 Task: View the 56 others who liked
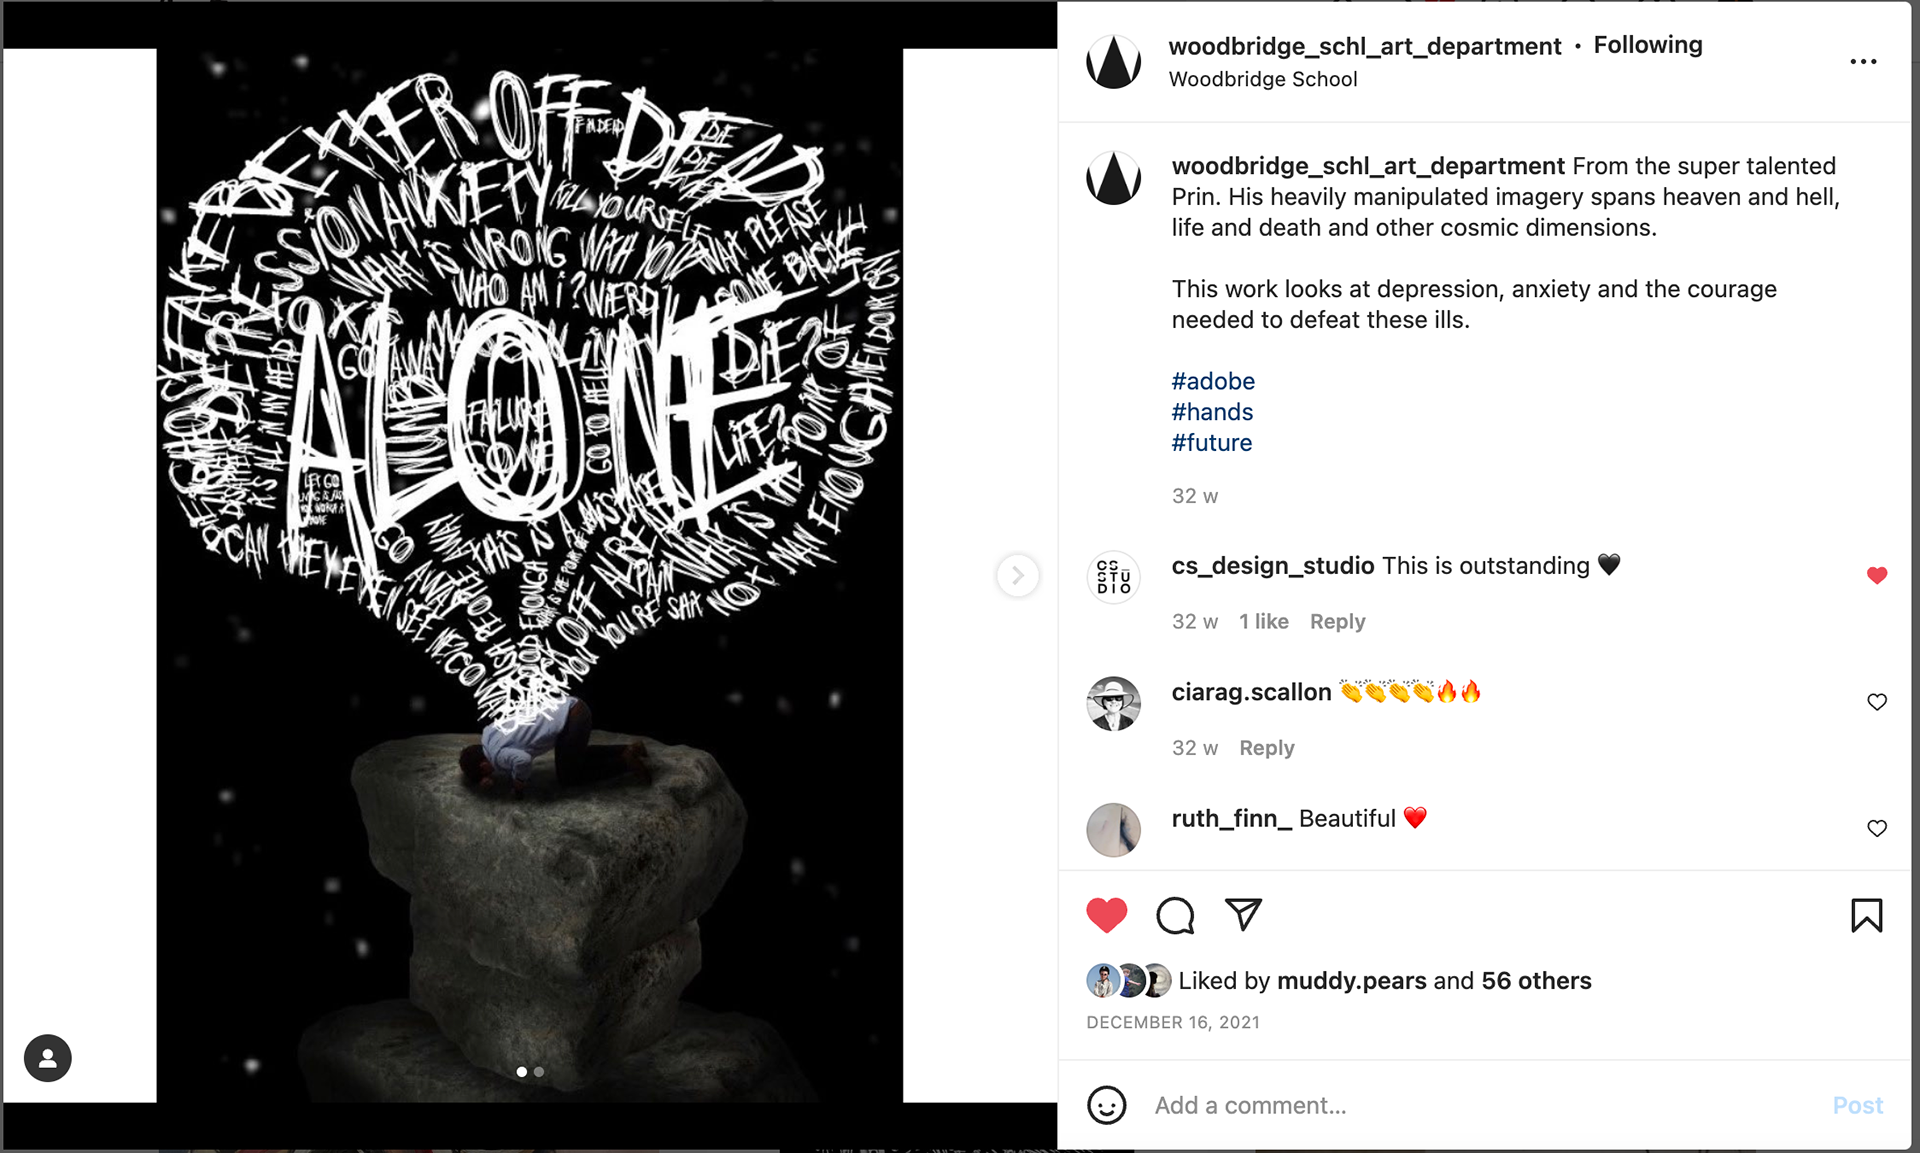[x=1536, y=981]
